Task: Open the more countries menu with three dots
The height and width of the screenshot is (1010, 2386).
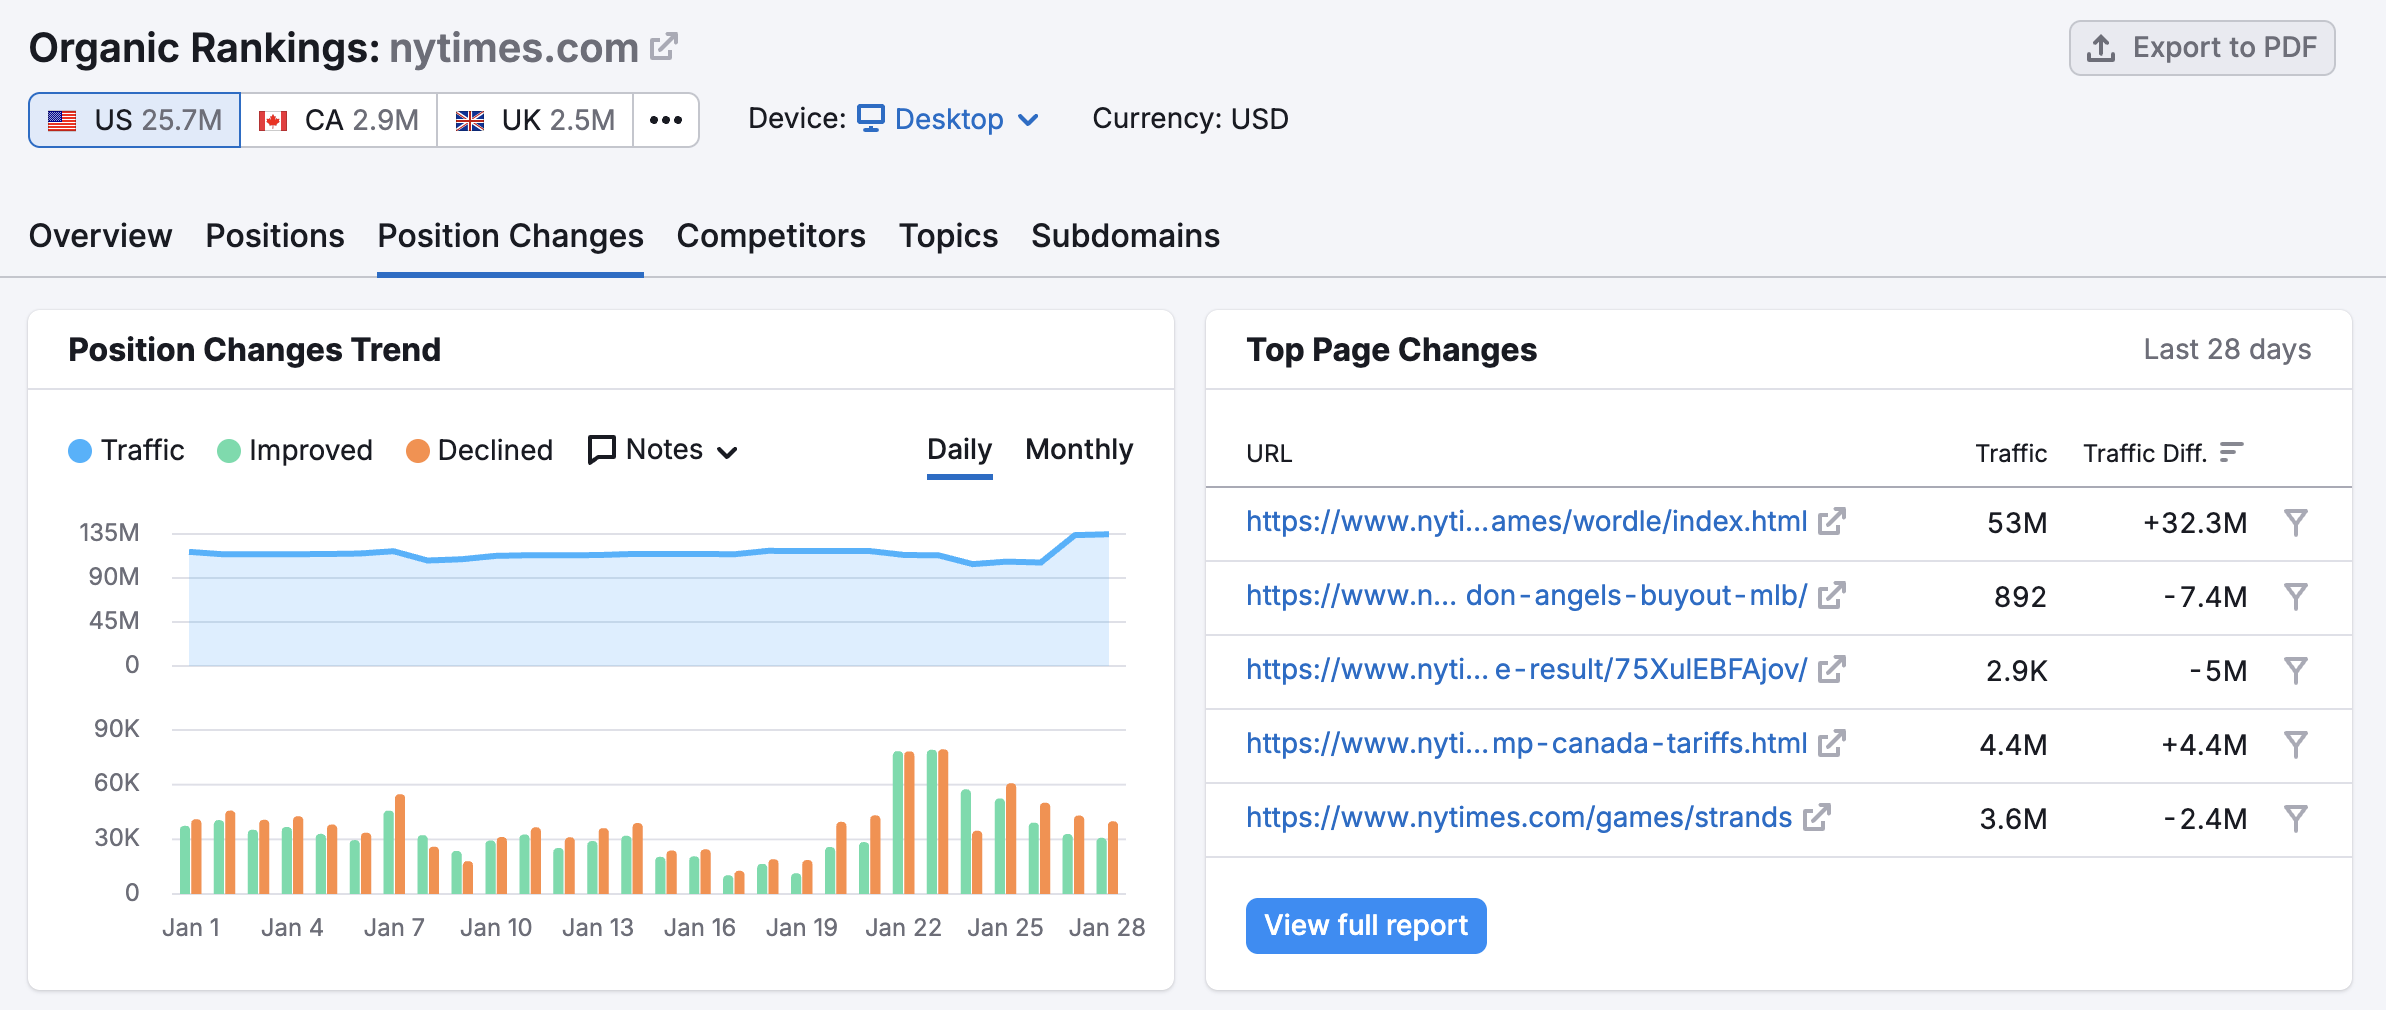Action: coord(666,119)
